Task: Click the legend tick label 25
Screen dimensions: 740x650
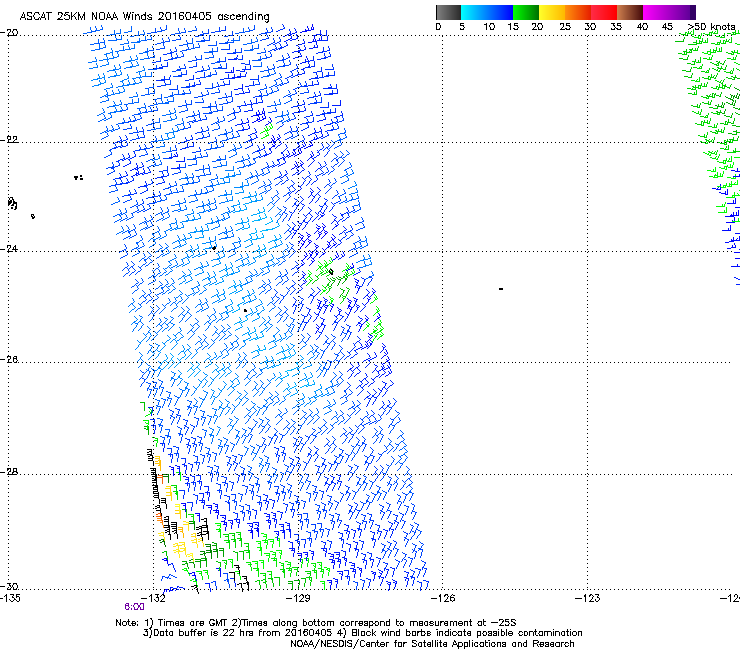Action: pyautogui.click(x=565, y=26)
